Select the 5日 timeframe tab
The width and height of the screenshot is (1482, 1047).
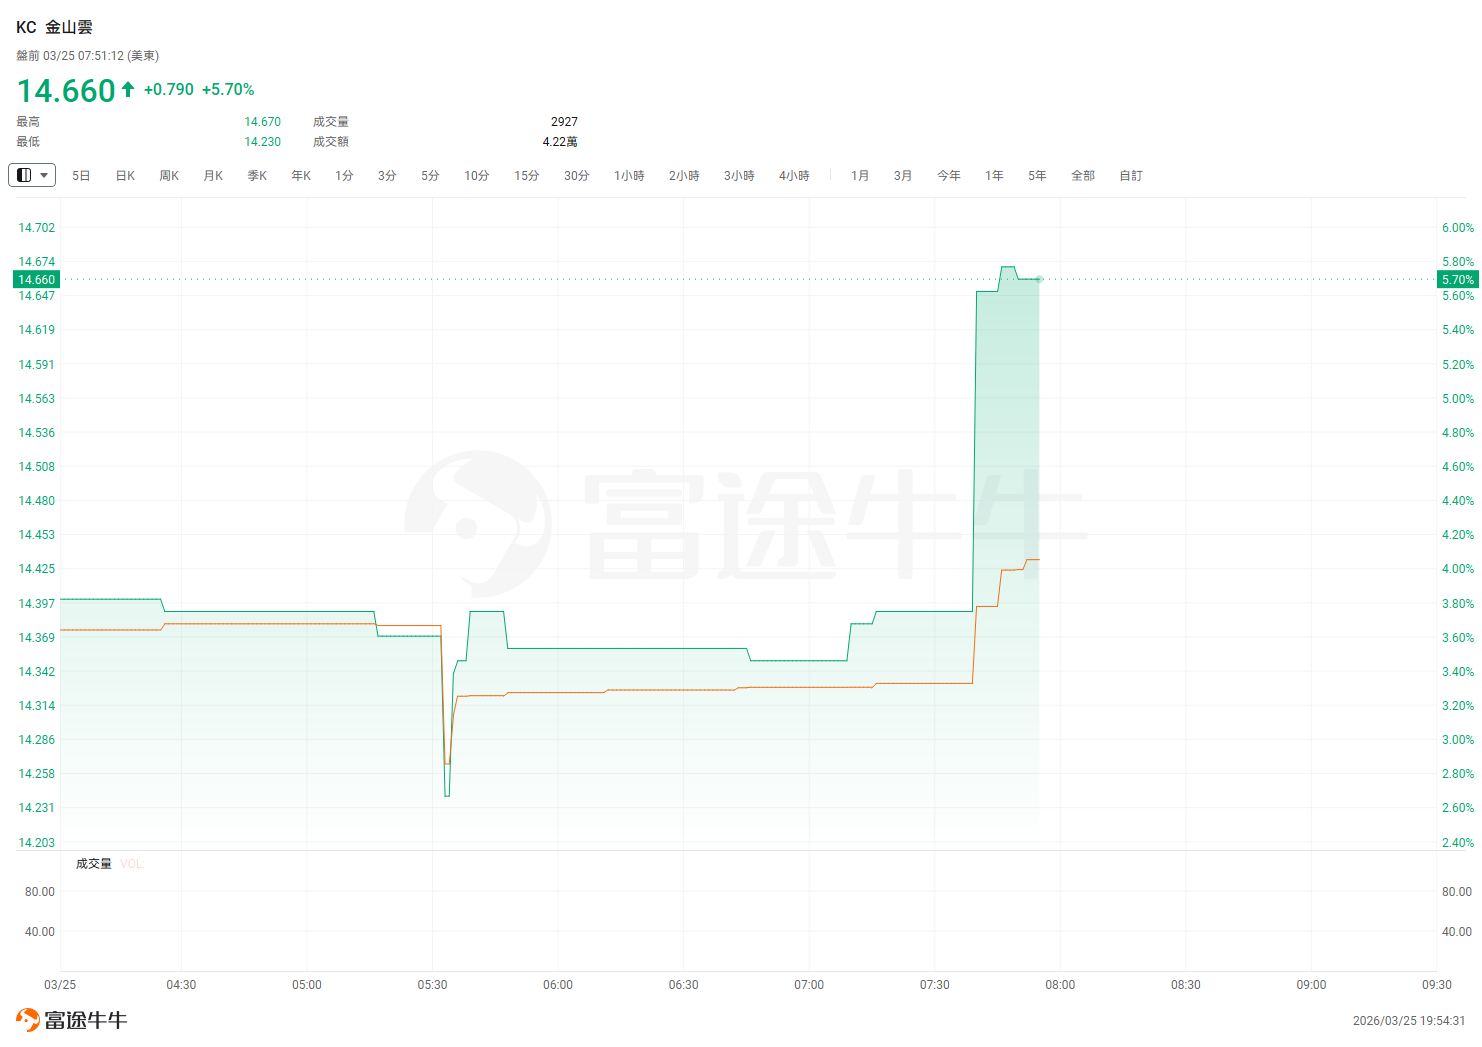[x=81, y=176]
